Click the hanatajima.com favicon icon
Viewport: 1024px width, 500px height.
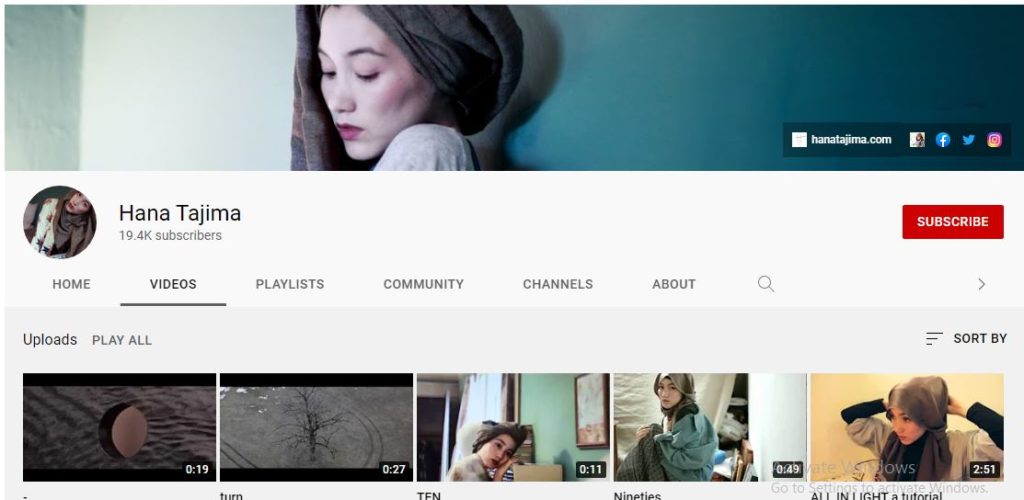[x=799, y=140]
